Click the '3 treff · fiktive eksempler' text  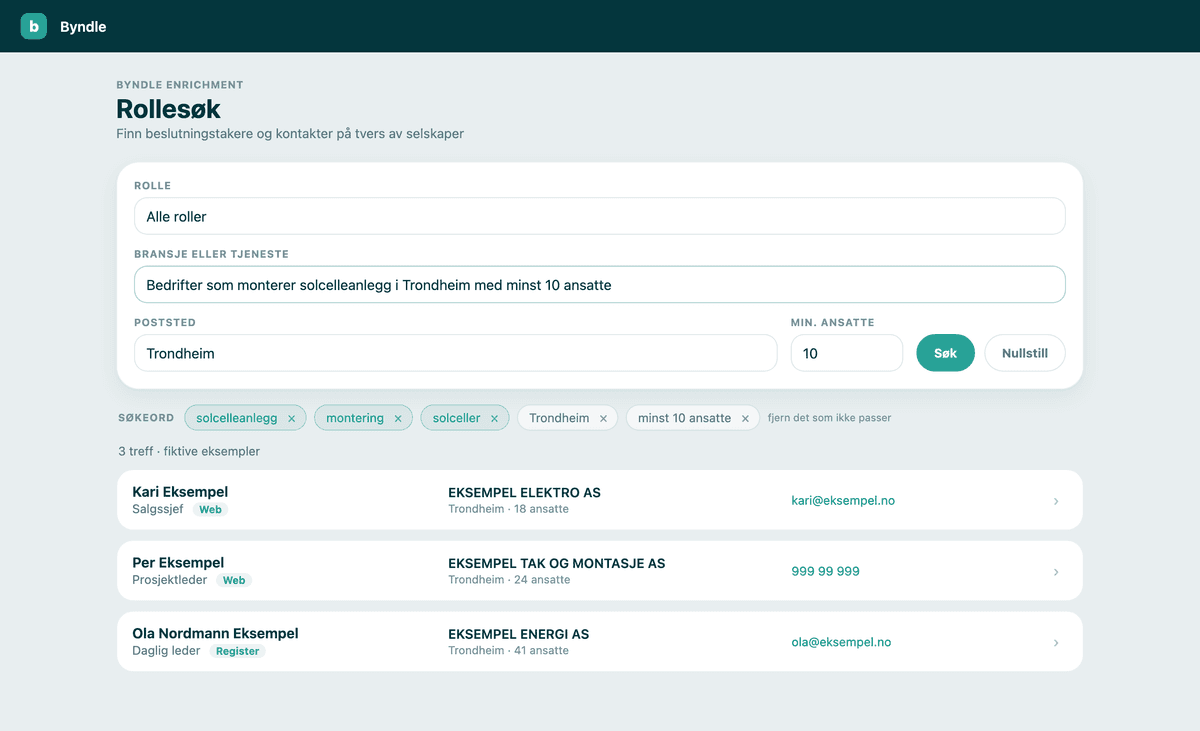point(189,451)
